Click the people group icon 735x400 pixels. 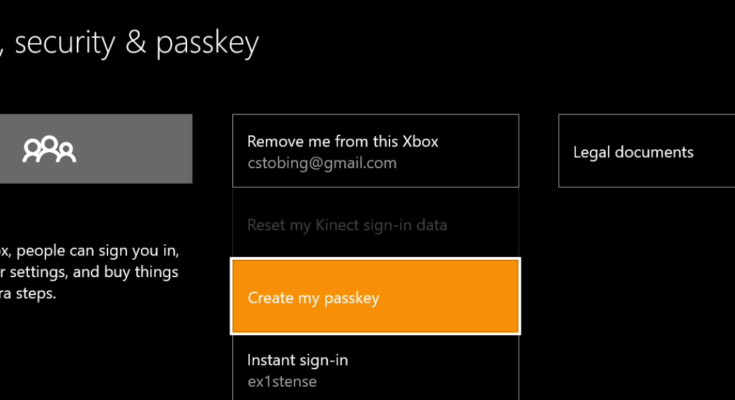[x=50, y=150]
